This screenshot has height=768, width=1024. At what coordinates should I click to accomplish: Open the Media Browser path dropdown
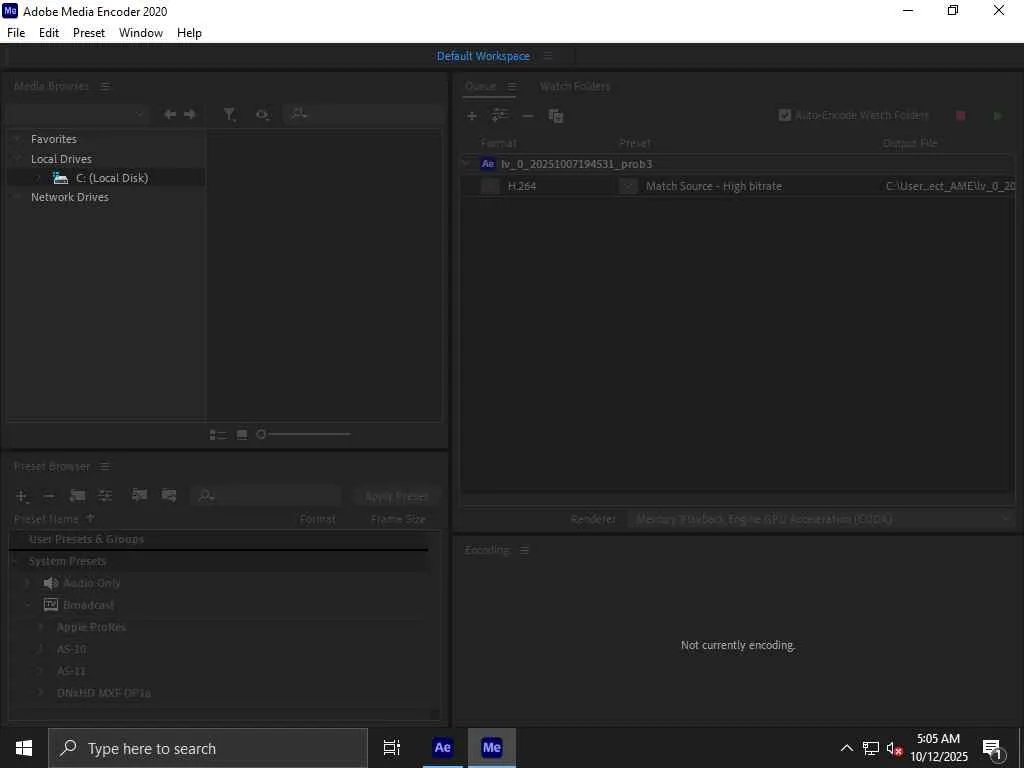coord(77,114)
